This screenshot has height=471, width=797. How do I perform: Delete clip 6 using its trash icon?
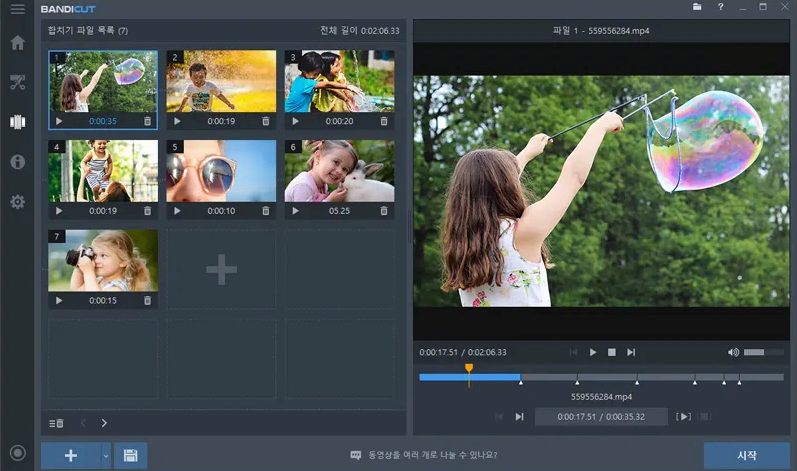[x=384, y=211]
